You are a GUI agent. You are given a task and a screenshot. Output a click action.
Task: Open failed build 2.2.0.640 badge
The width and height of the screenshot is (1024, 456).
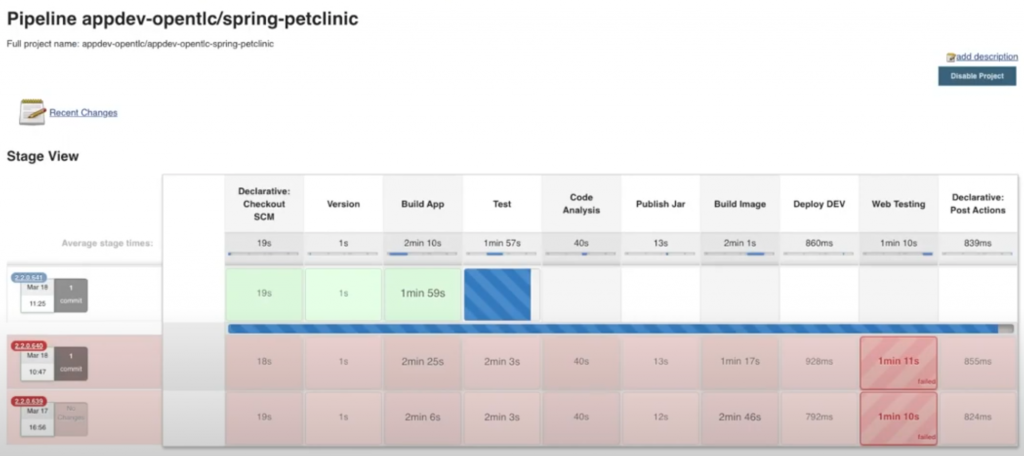point(29,345)
